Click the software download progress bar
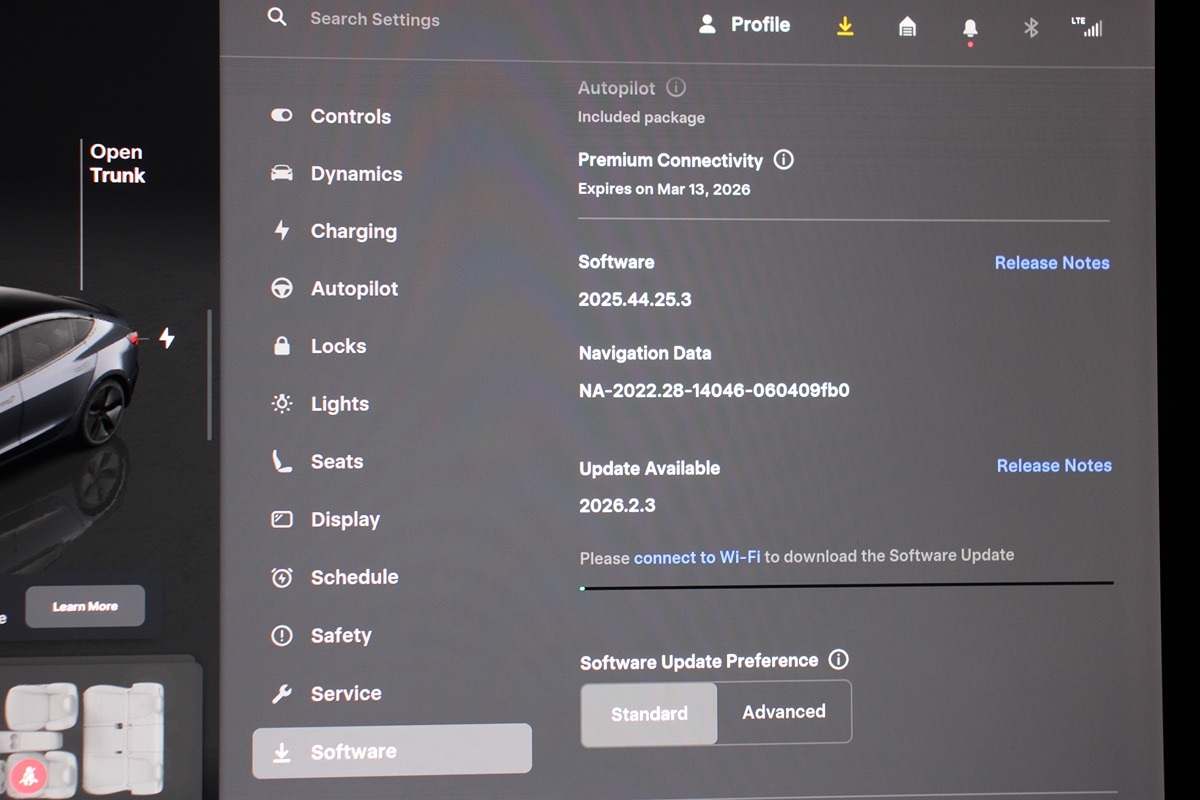Image resolution: width=1200 pixels, height=800 pixels. pos(846,586)
